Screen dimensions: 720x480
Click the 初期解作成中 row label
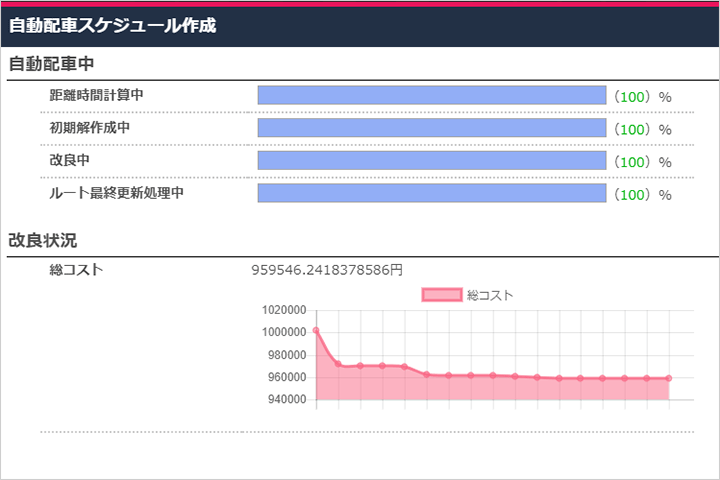point(90,128)
